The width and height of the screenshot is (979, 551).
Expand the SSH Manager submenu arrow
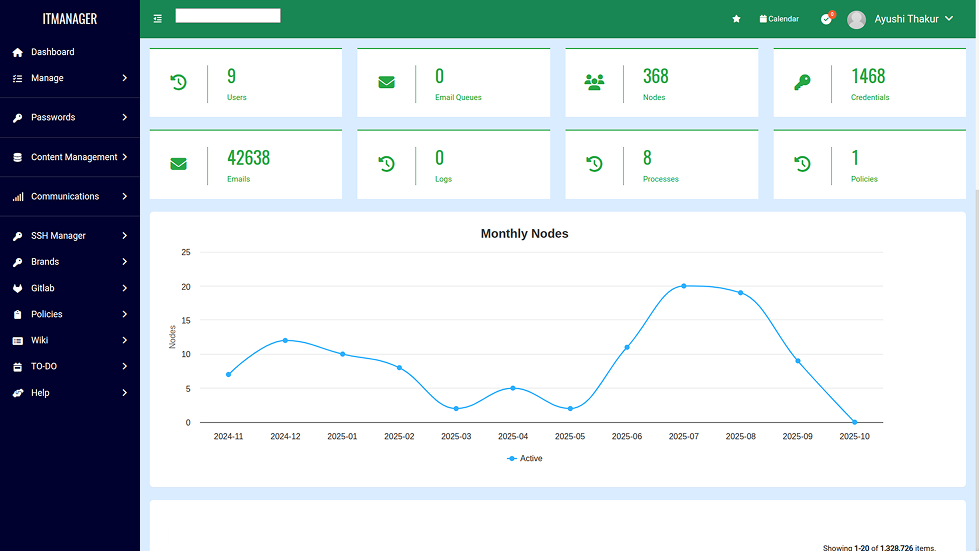[125, 236]
